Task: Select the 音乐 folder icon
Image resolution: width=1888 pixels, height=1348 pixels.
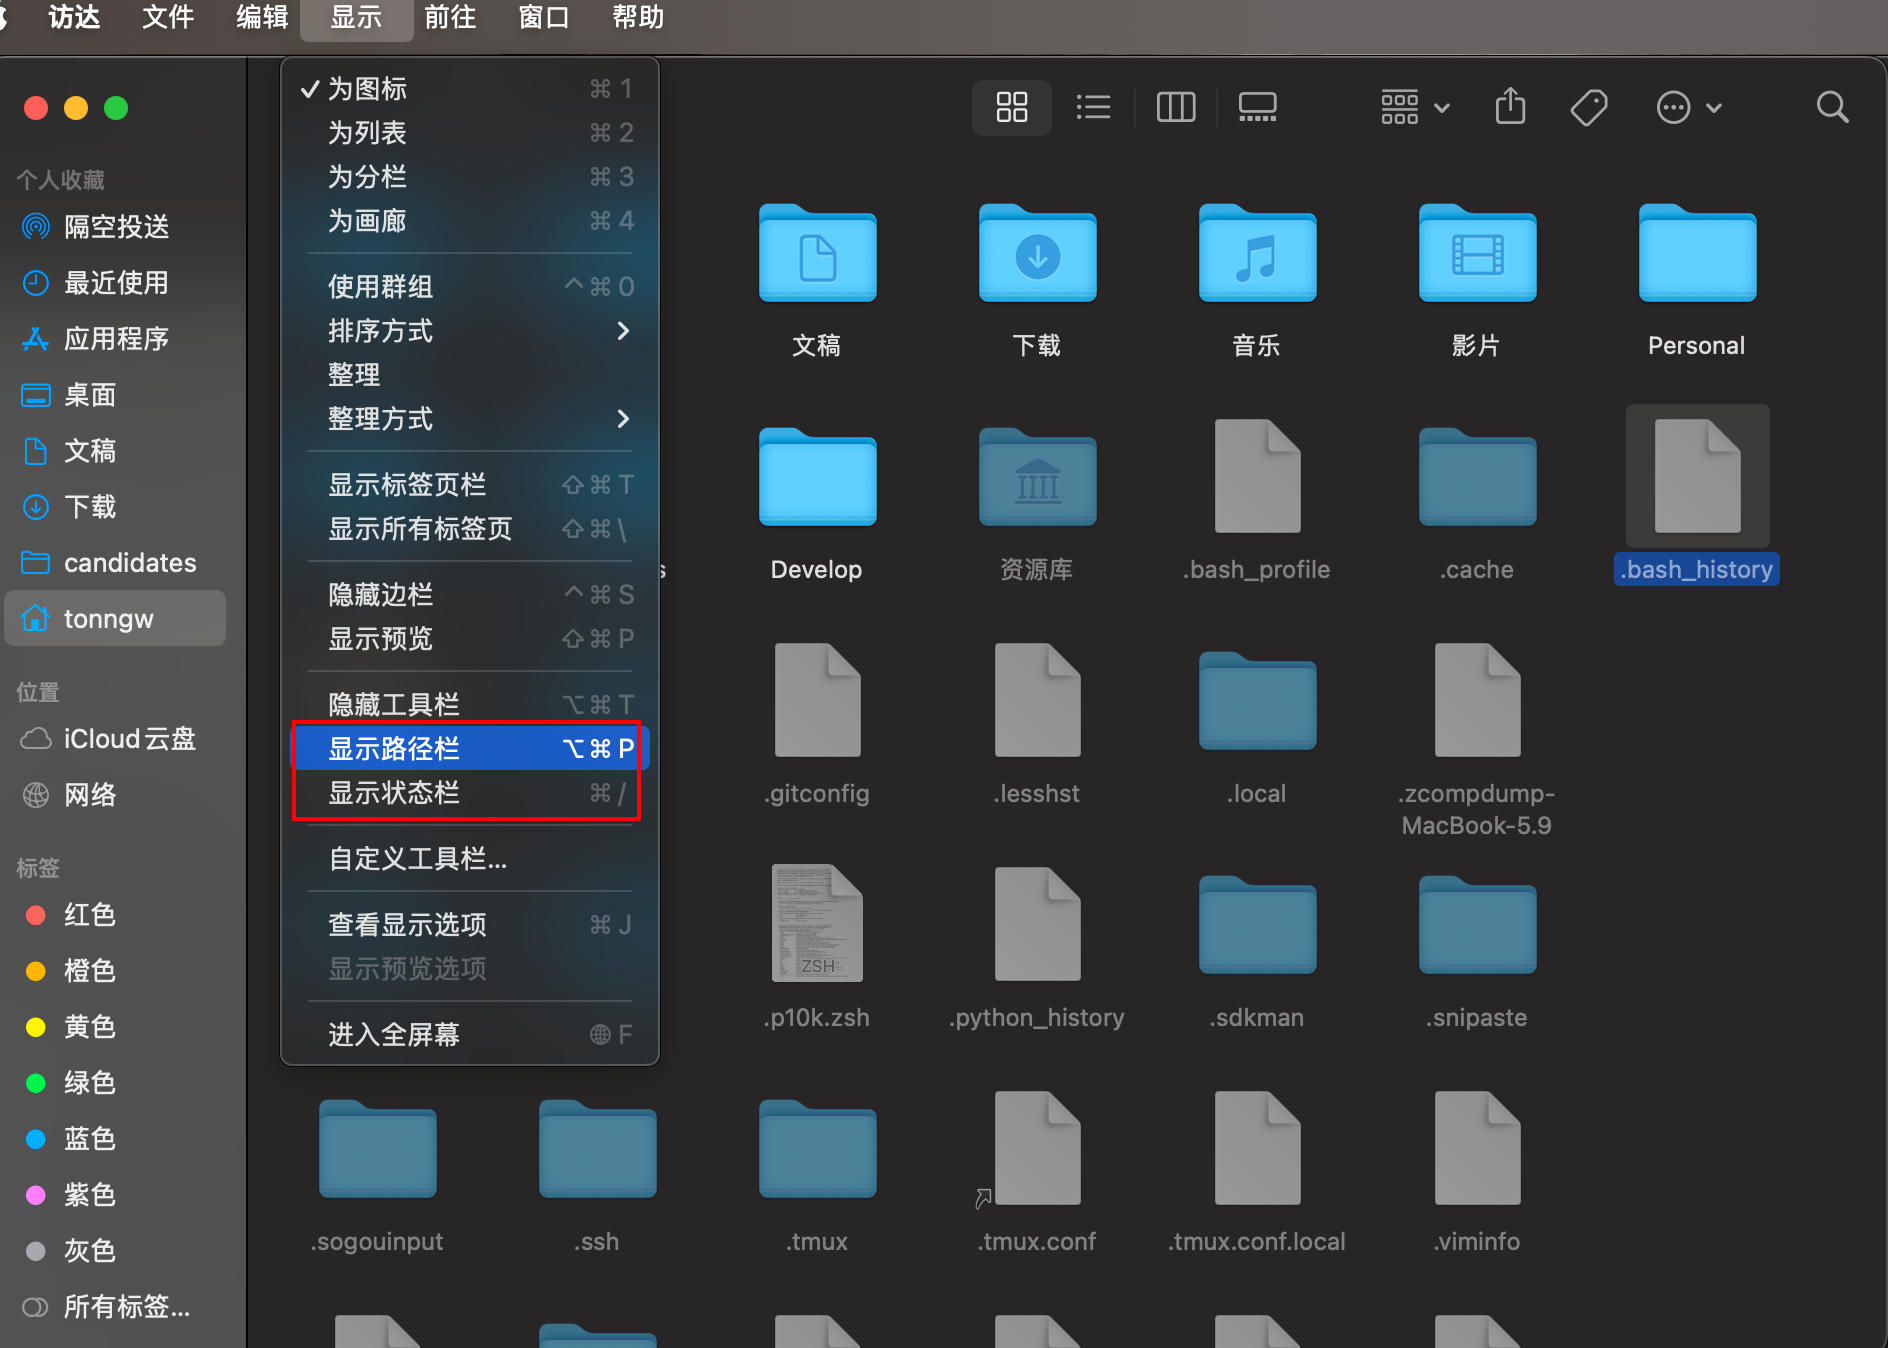Action: point(1257,254)
